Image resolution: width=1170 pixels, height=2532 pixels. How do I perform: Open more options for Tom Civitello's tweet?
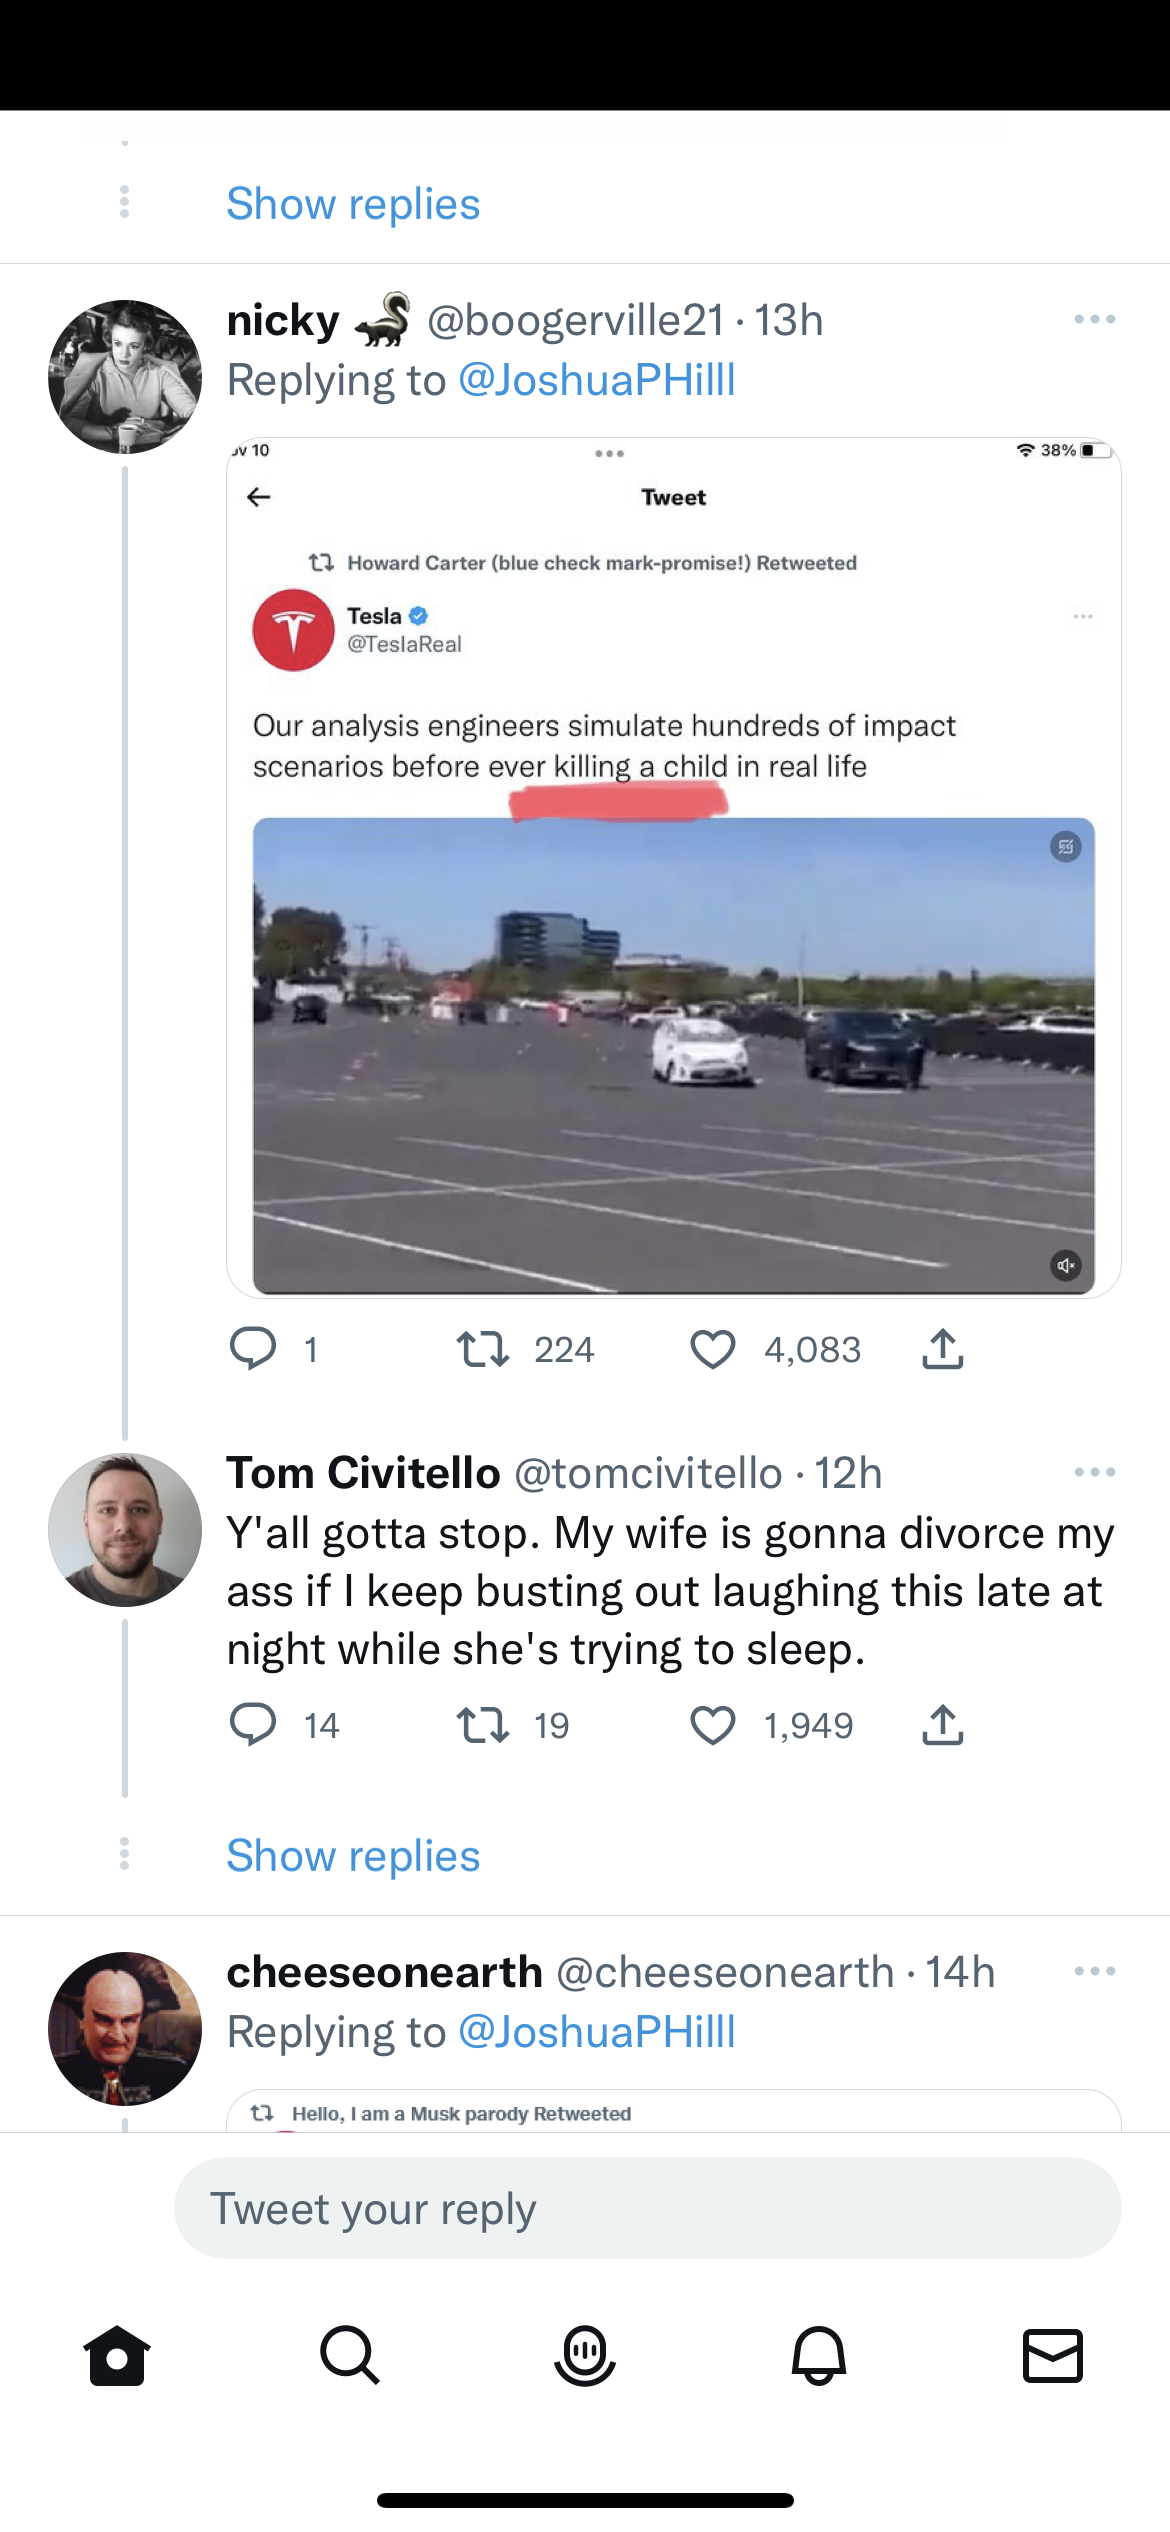point(1094,1472)
